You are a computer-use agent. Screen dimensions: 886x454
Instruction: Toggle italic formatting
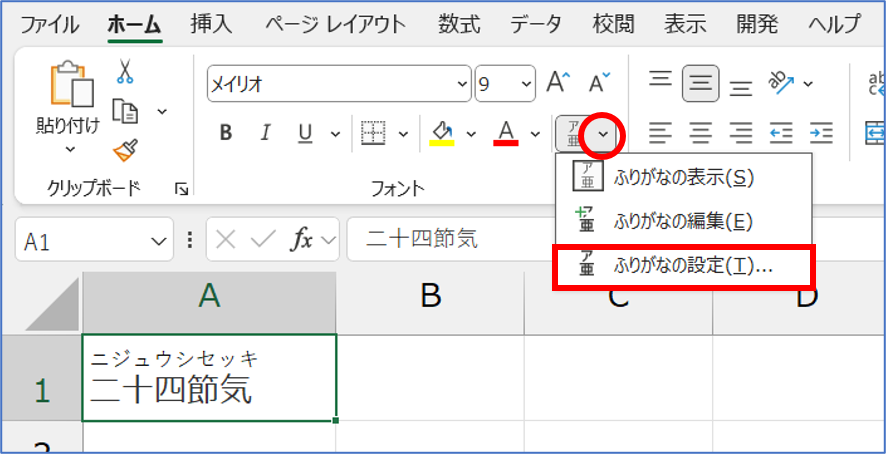coord(264,133)
